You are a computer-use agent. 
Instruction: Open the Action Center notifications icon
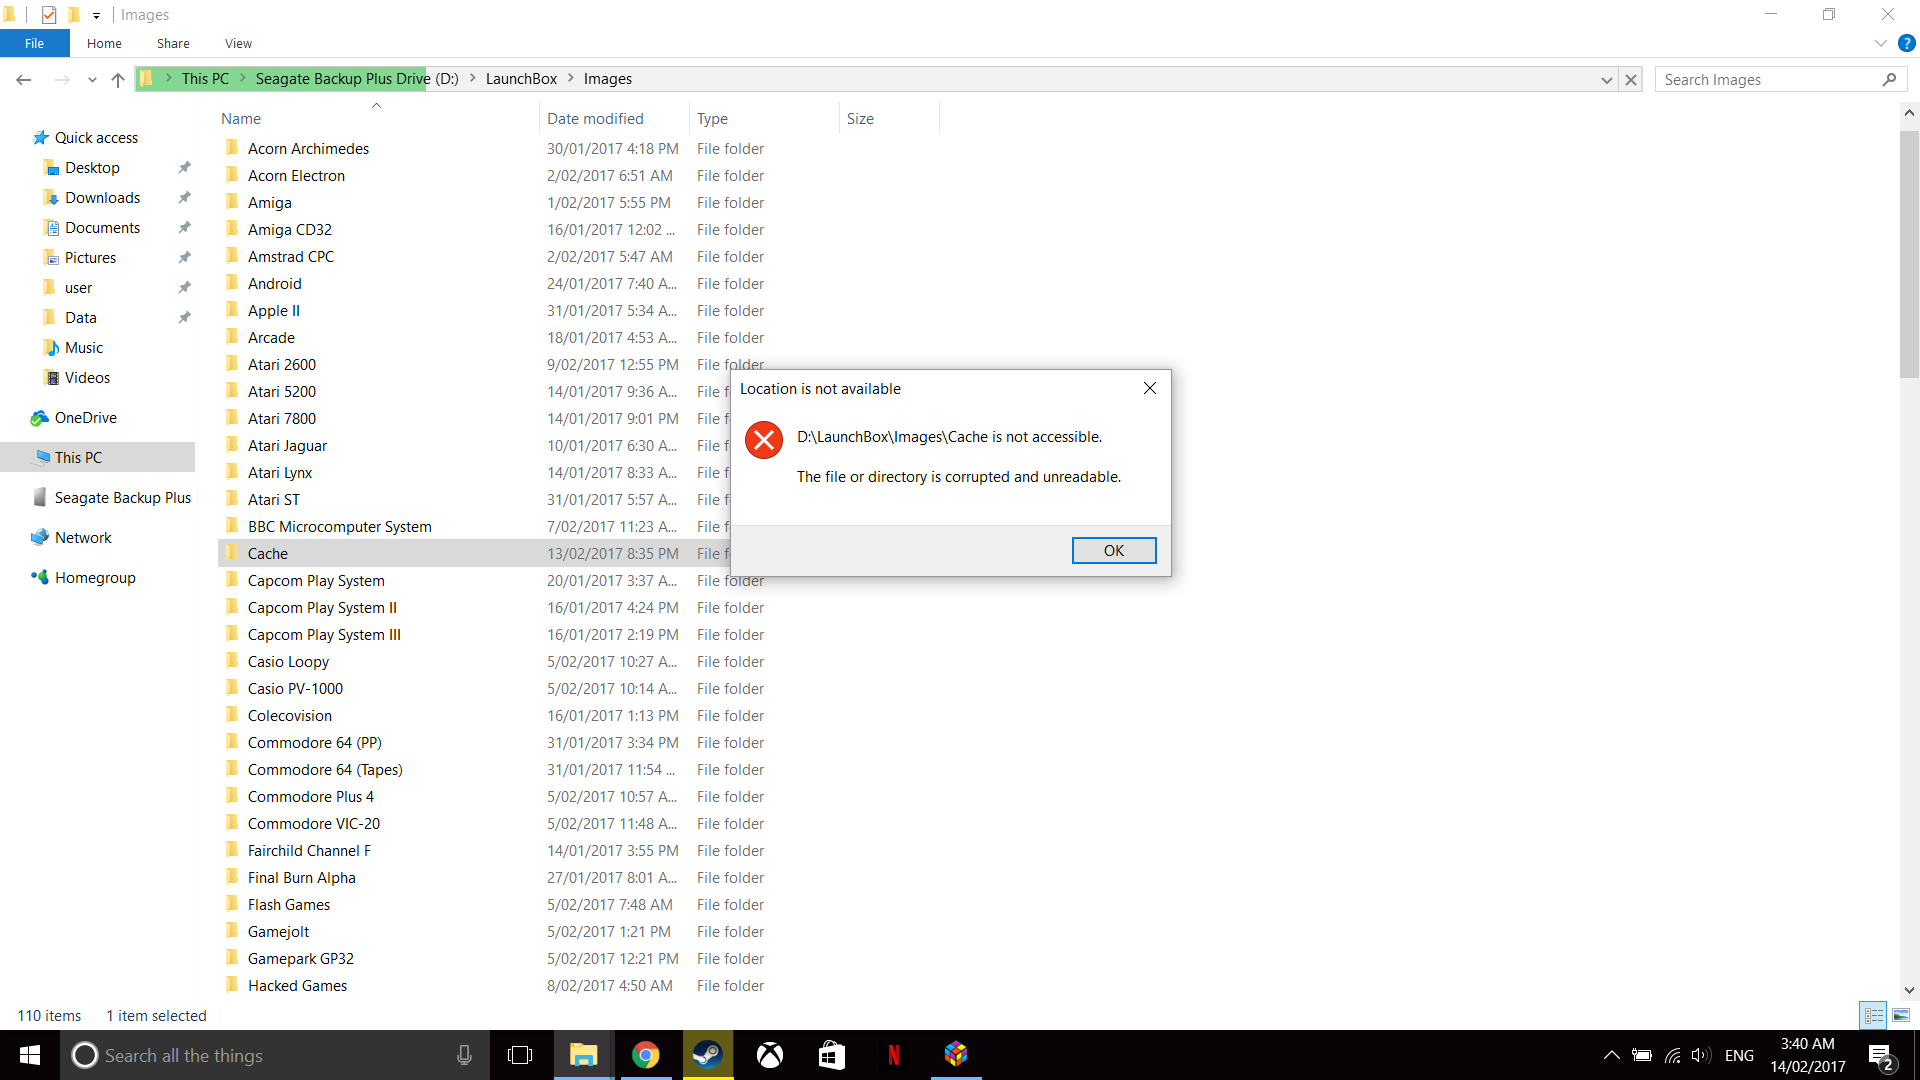pyautogui.click(x=1881, y=1056)
